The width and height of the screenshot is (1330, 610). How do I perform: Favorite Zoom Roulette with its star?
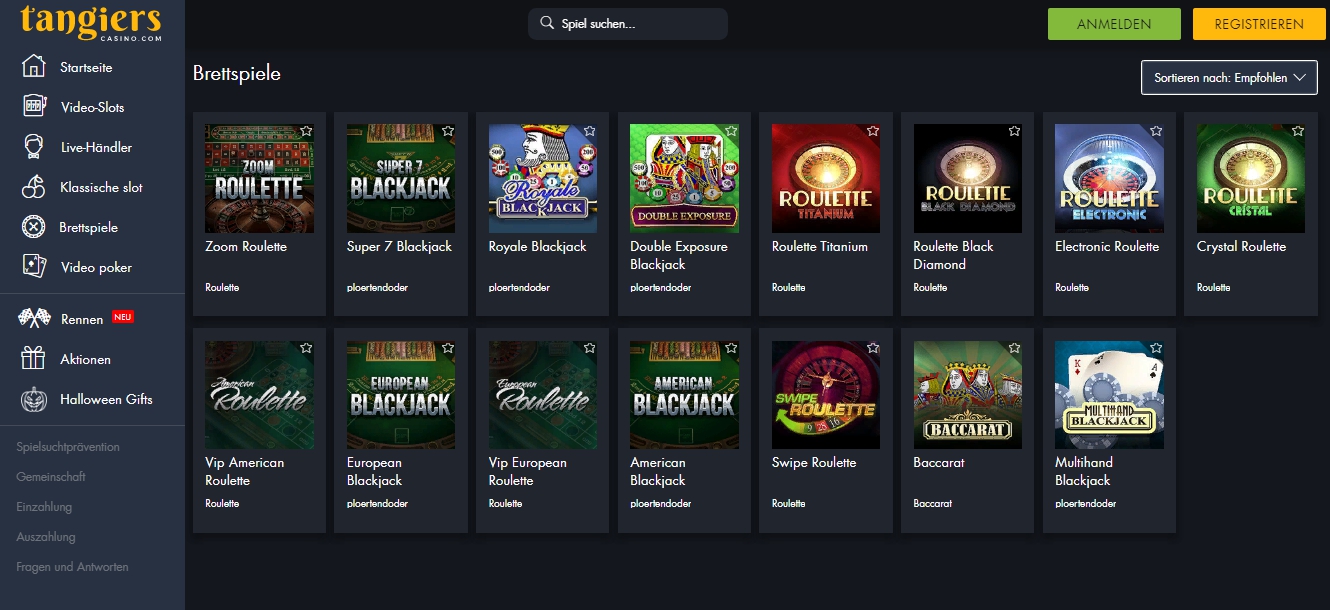coord(306,131)
